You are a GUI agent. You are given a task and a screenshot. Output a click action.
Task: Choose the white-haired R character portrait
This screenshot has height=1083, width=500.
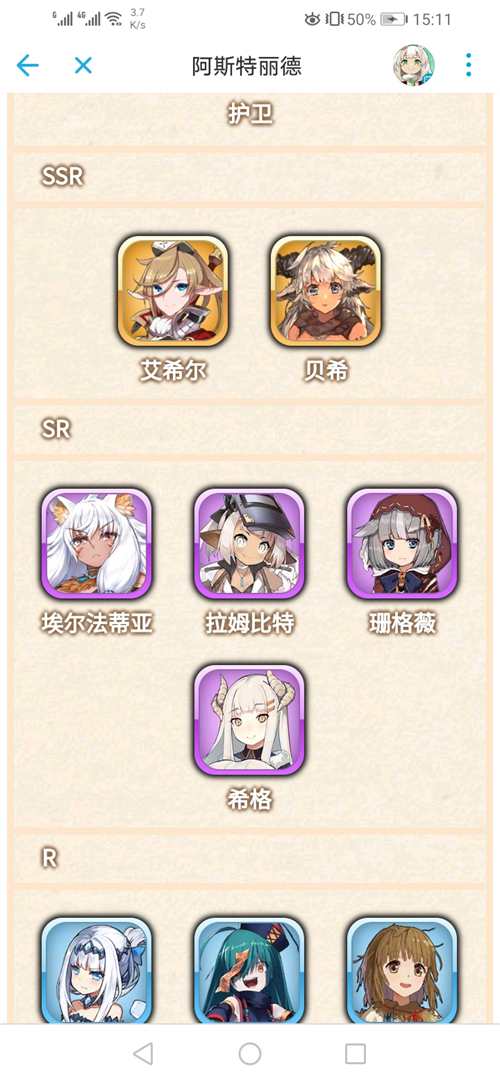tap(97, 970)
